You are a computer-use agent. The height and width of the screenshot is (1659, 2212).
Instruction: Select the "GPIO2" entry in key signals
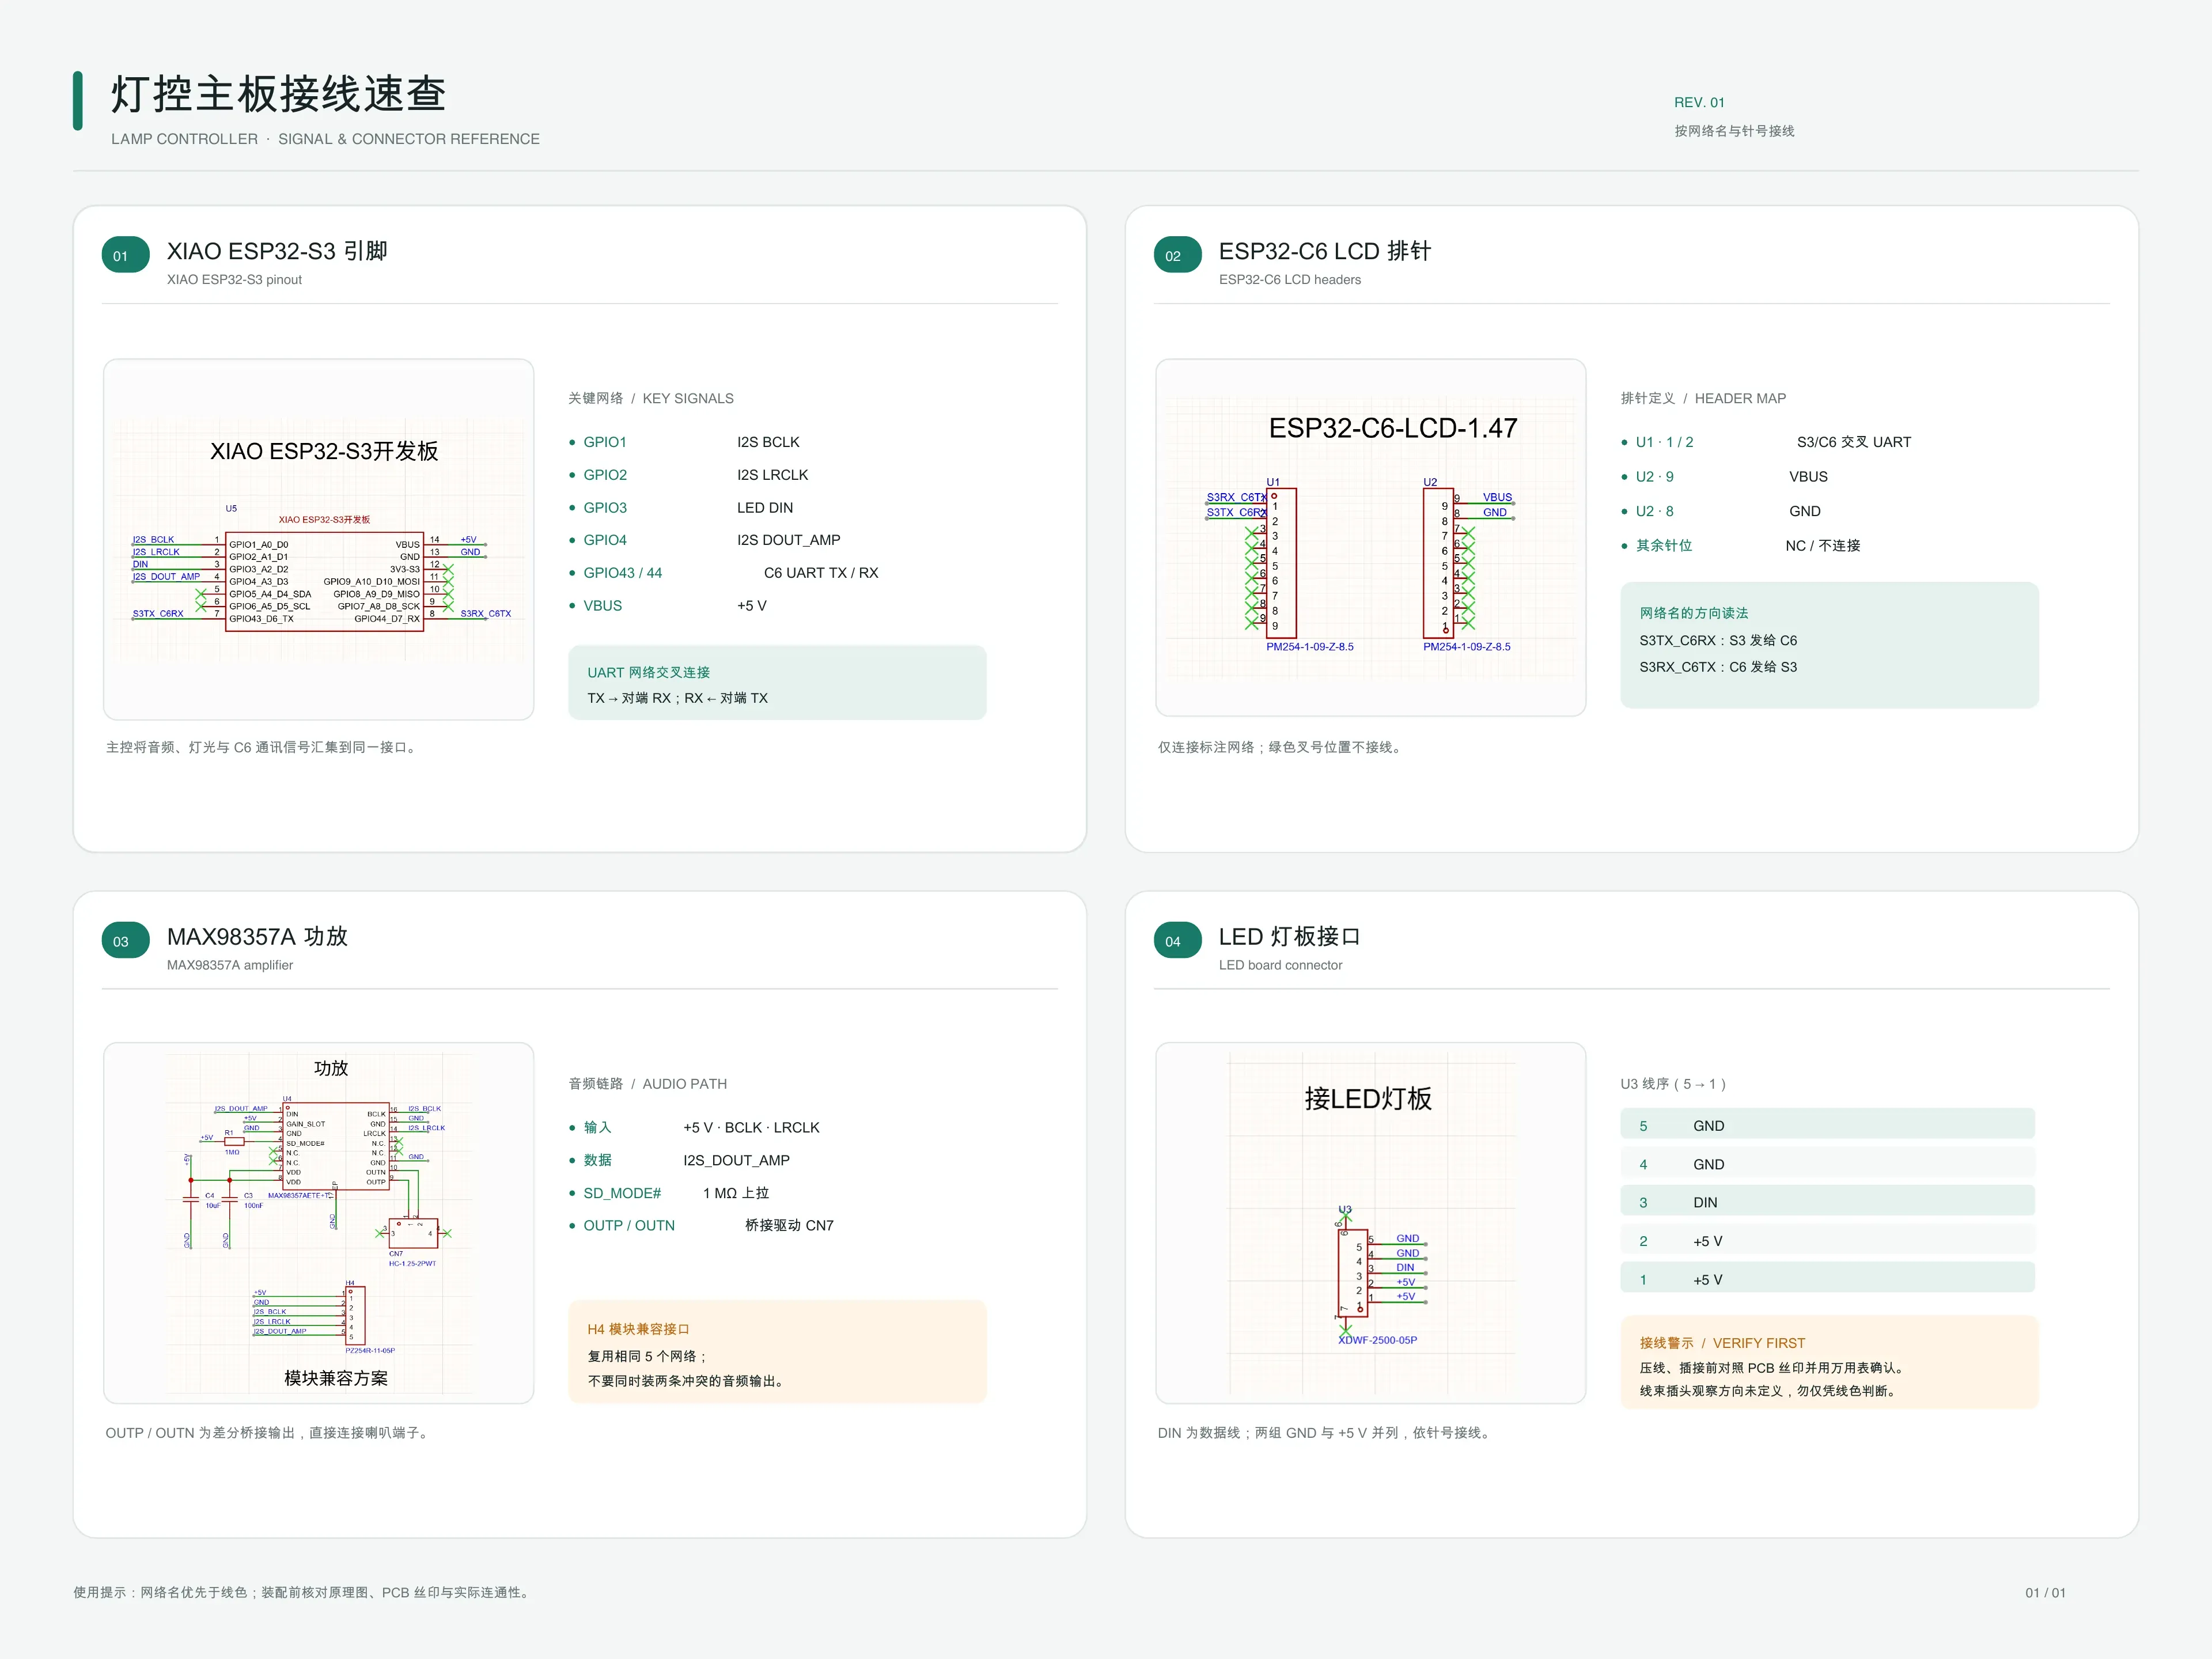[605, 475]
